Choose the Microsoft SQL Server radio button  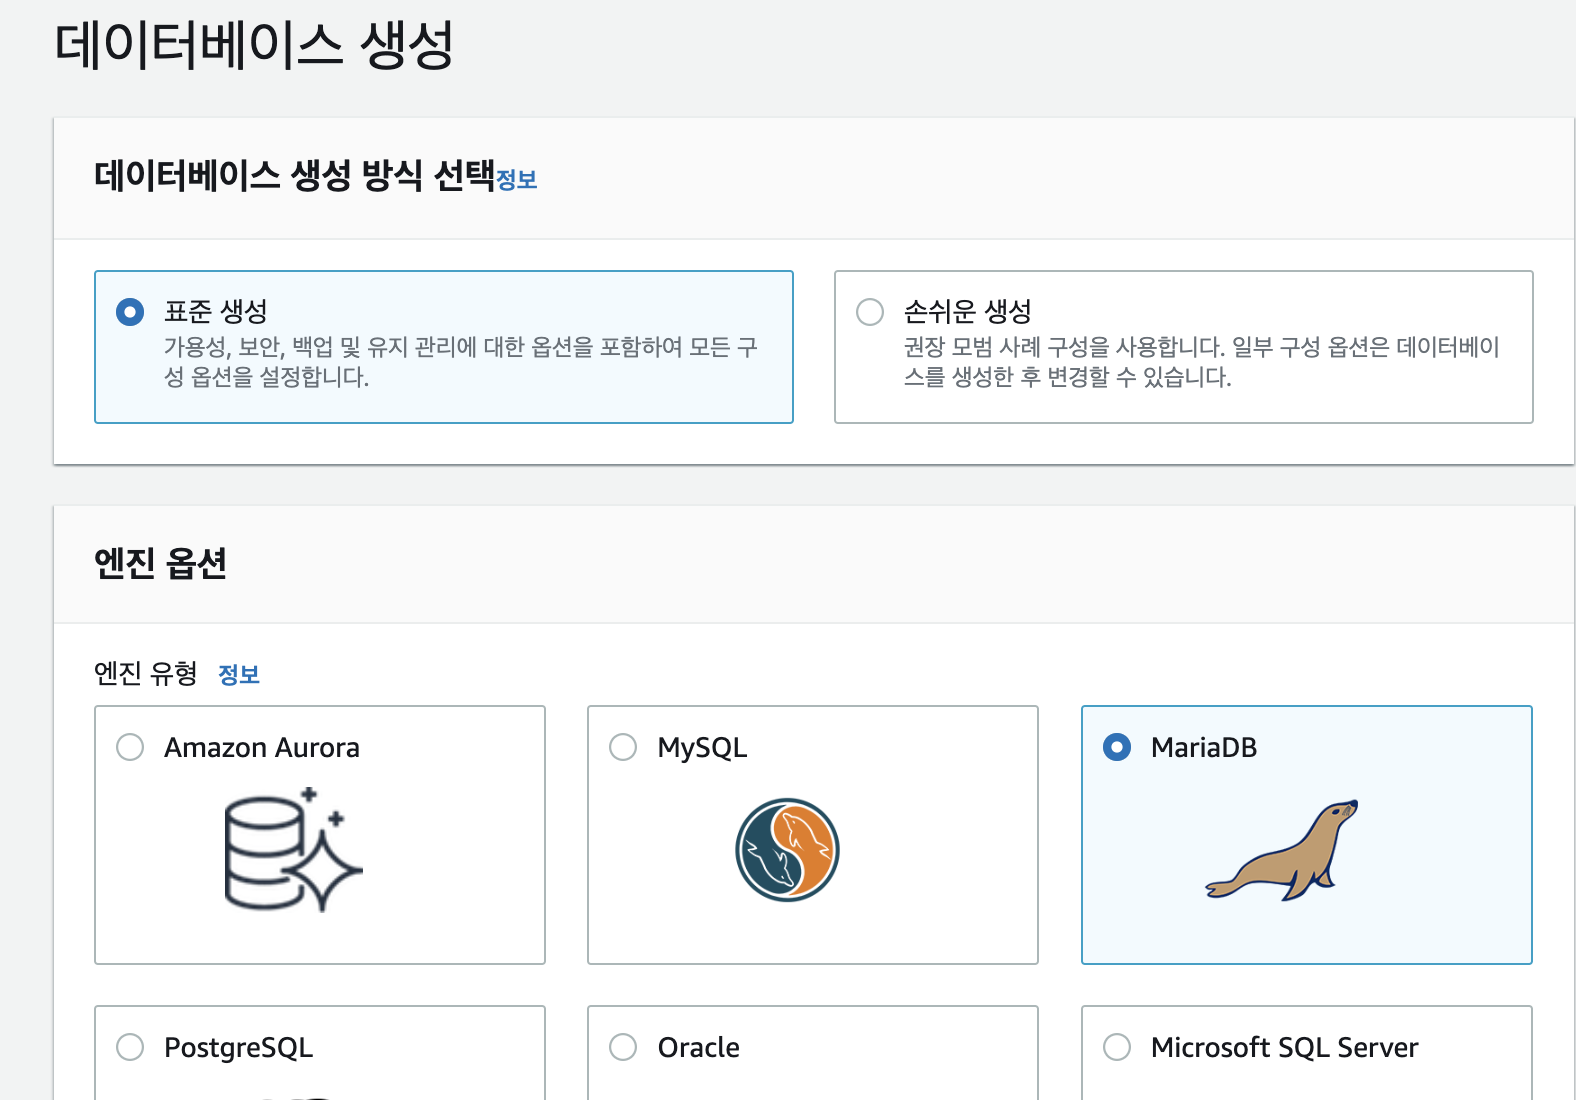tap(1117, 1047)
